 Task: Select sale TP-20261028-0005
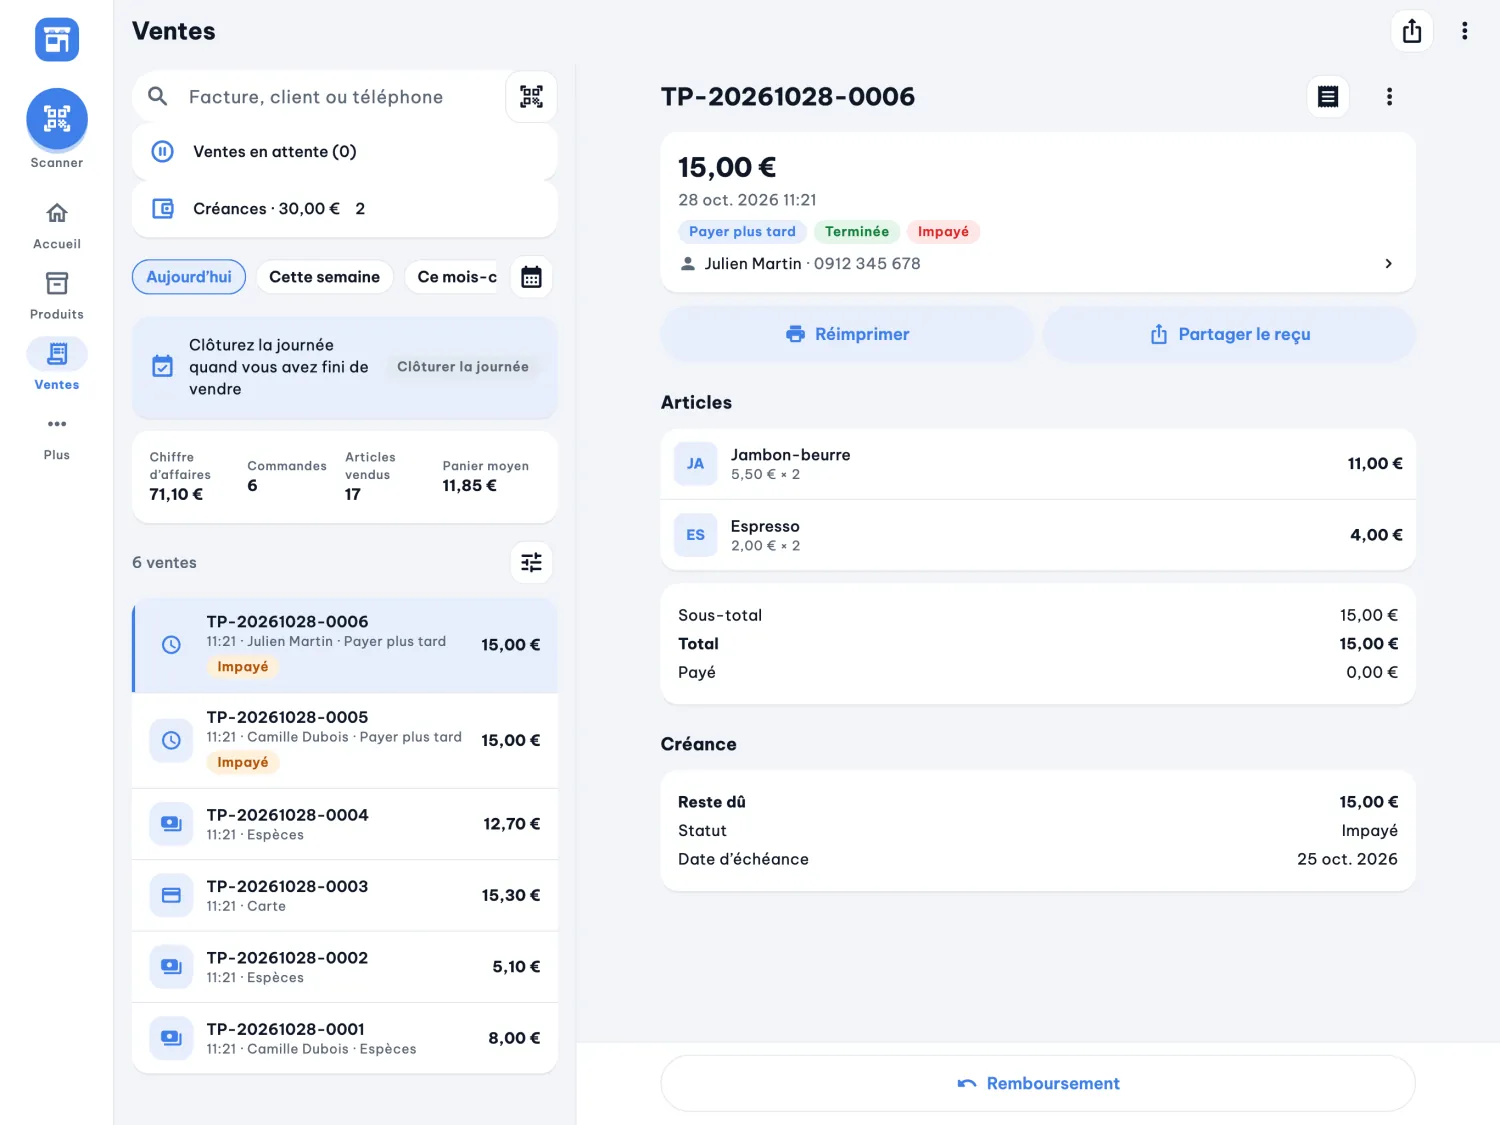pos(344,741)
